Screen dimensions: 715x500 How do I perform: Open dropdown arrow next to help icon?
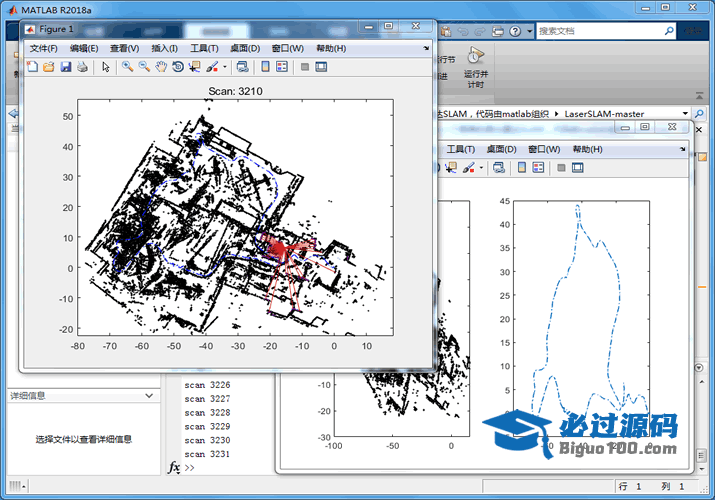pyautogui.click(x=529, y=31)
